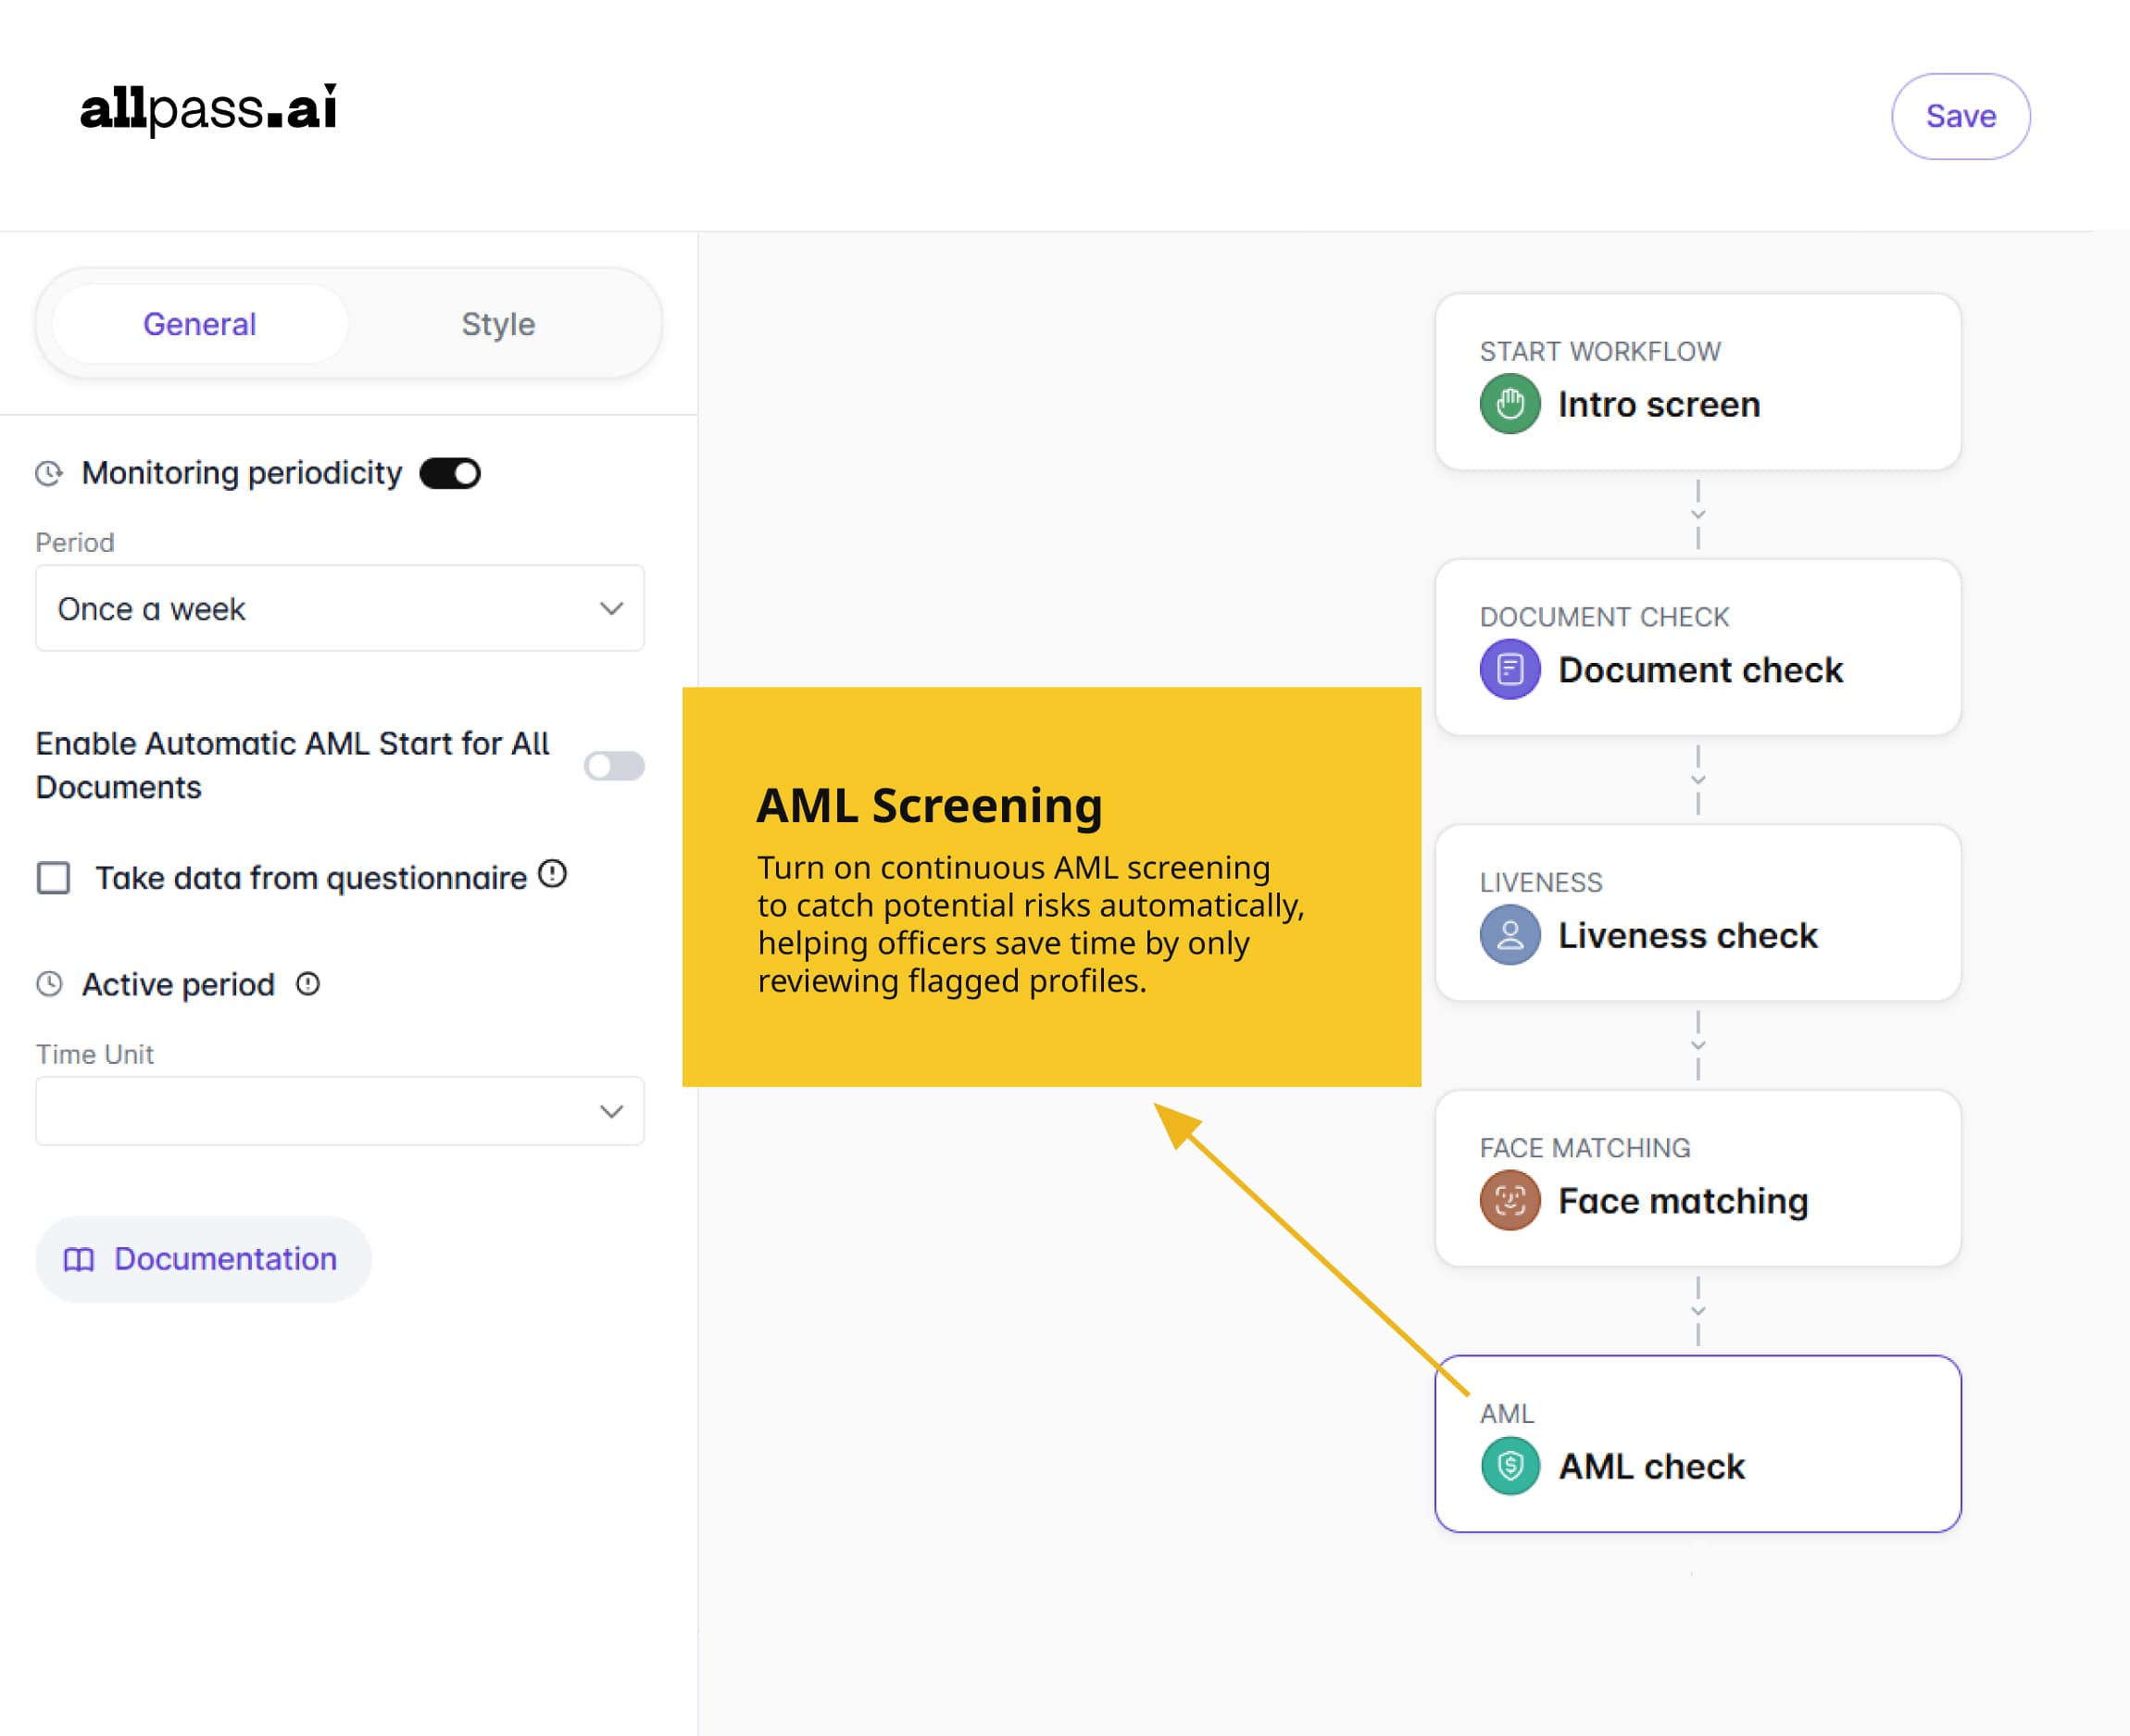The image size is (2130, 1736).
Task: Open the Period dropdown showing Once a week
Action: pos(340,608)
